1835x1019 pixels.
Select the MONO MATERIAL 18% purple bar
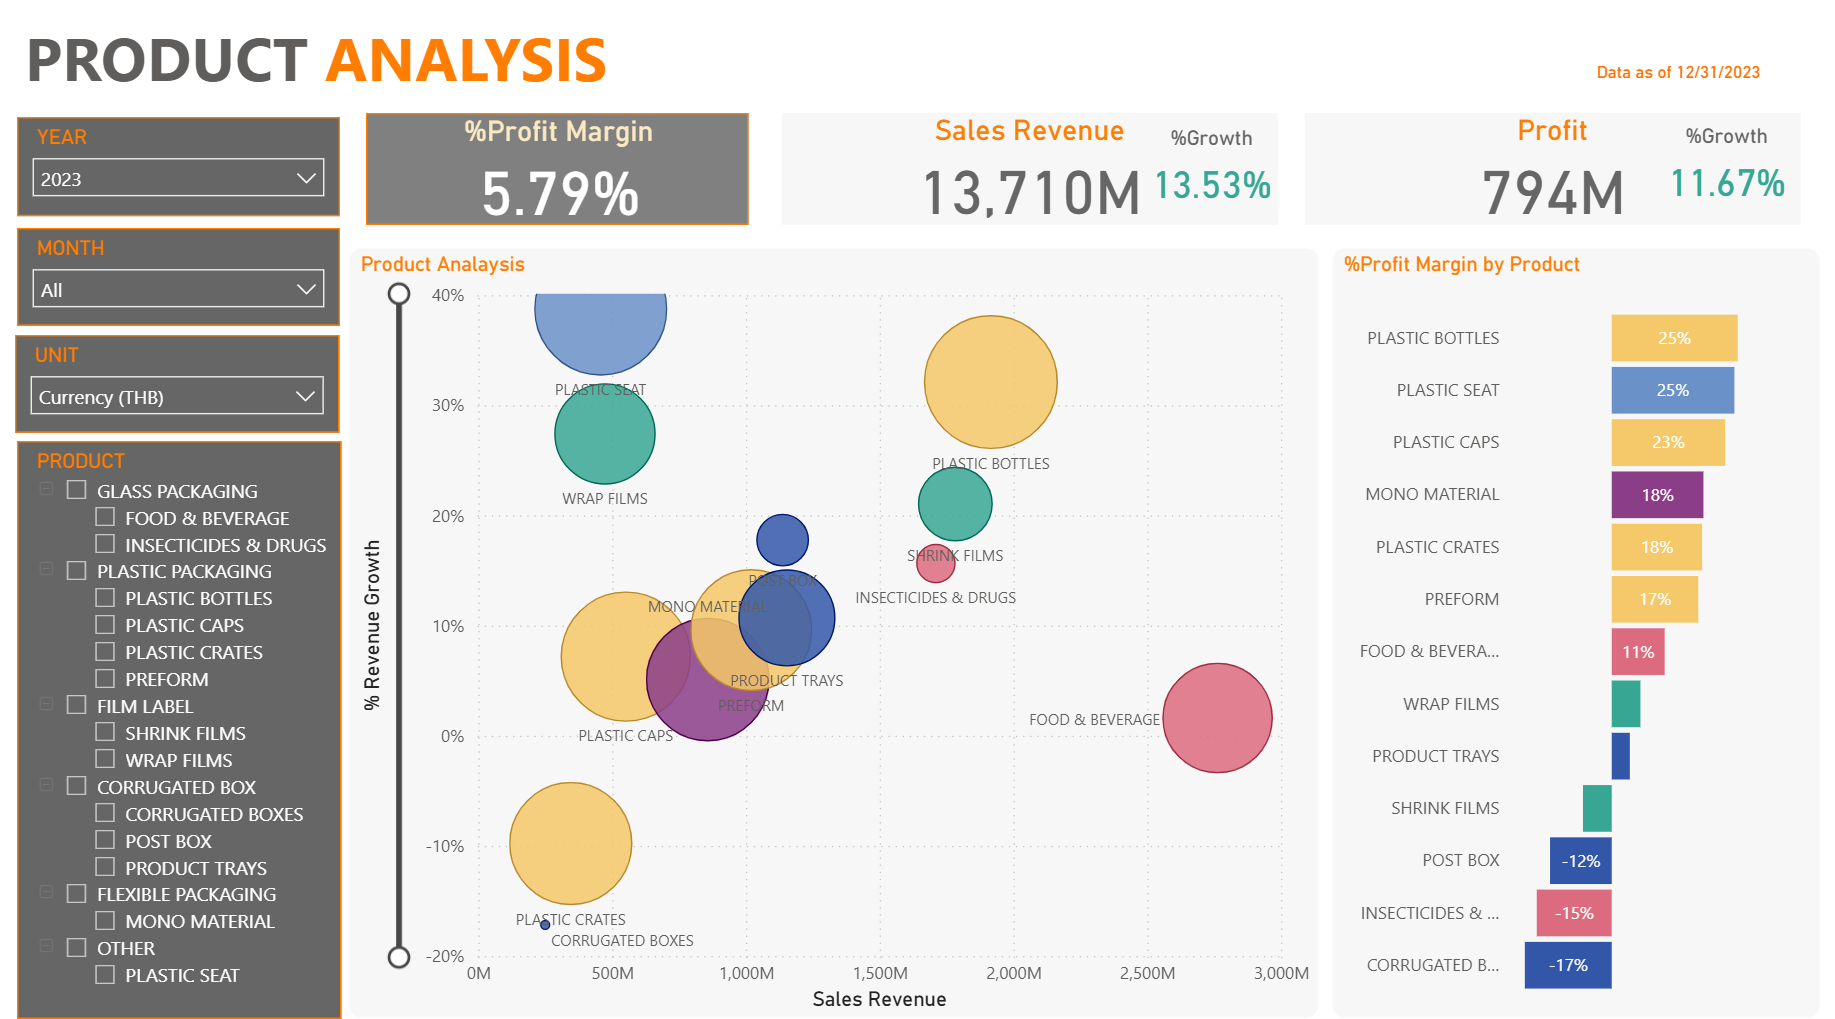tap(1656, 495)
